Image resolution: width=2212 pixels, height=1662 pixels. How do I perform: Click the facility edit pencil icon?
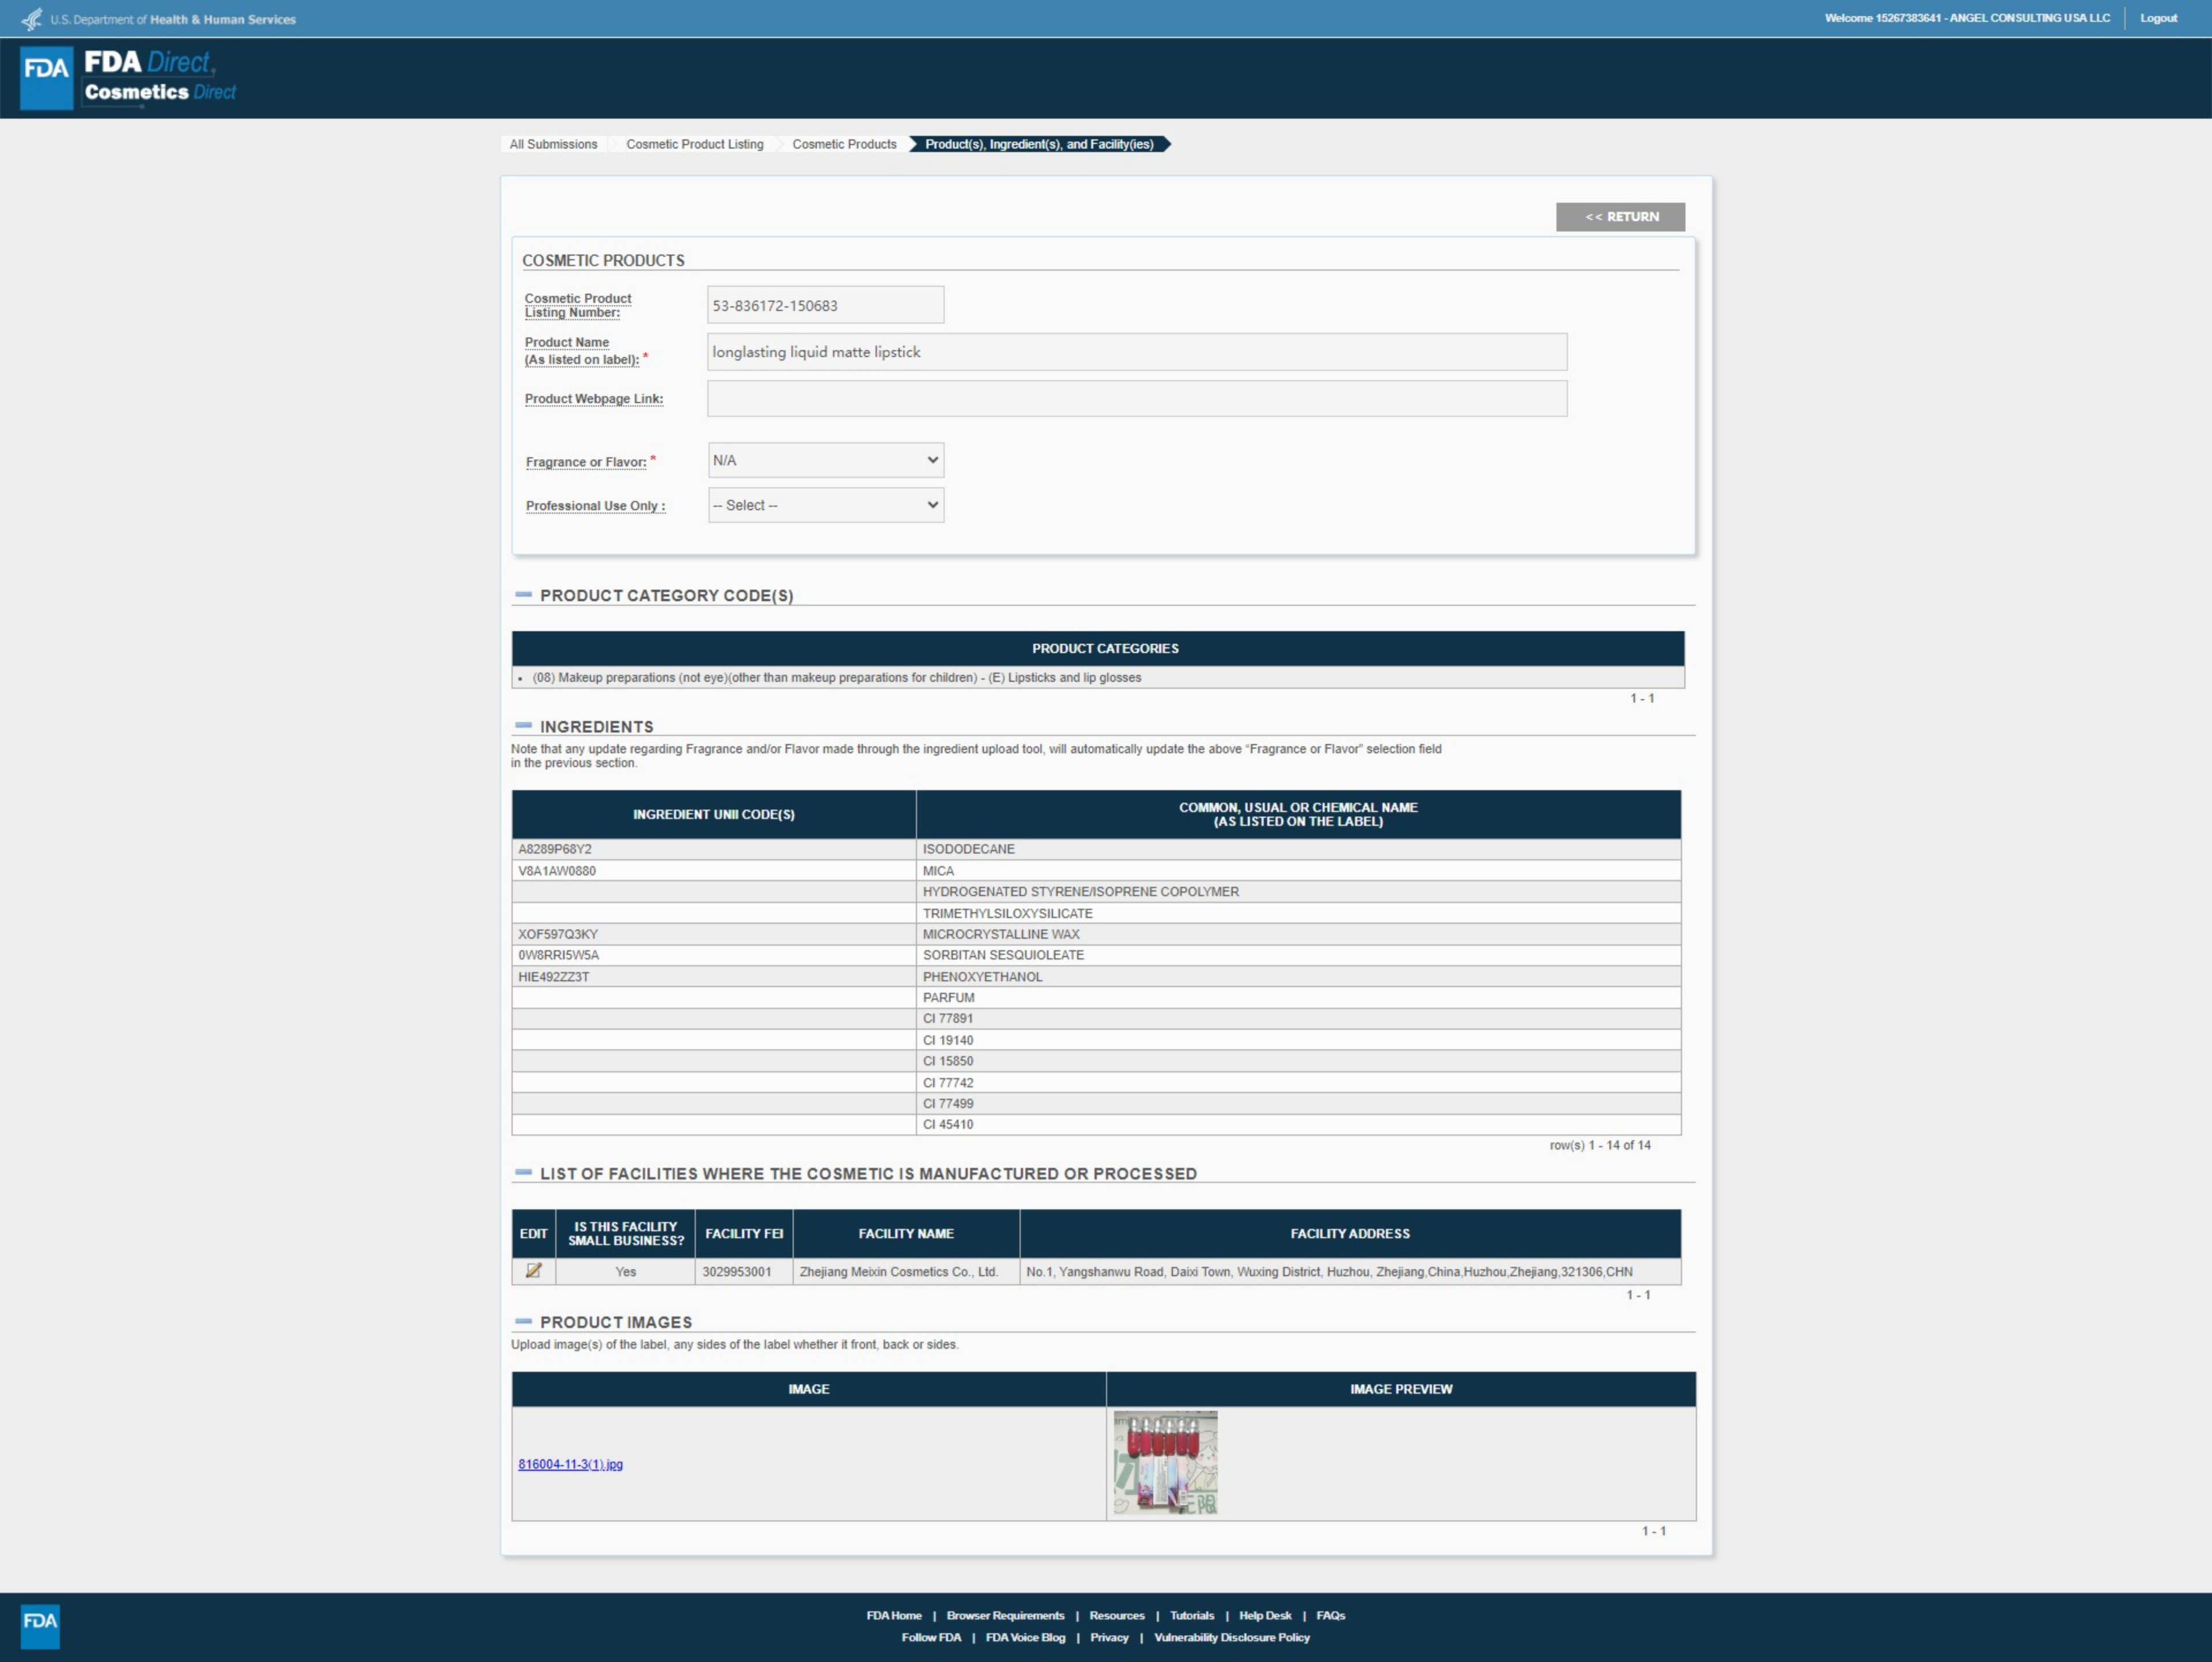[x=533, y=1270]
